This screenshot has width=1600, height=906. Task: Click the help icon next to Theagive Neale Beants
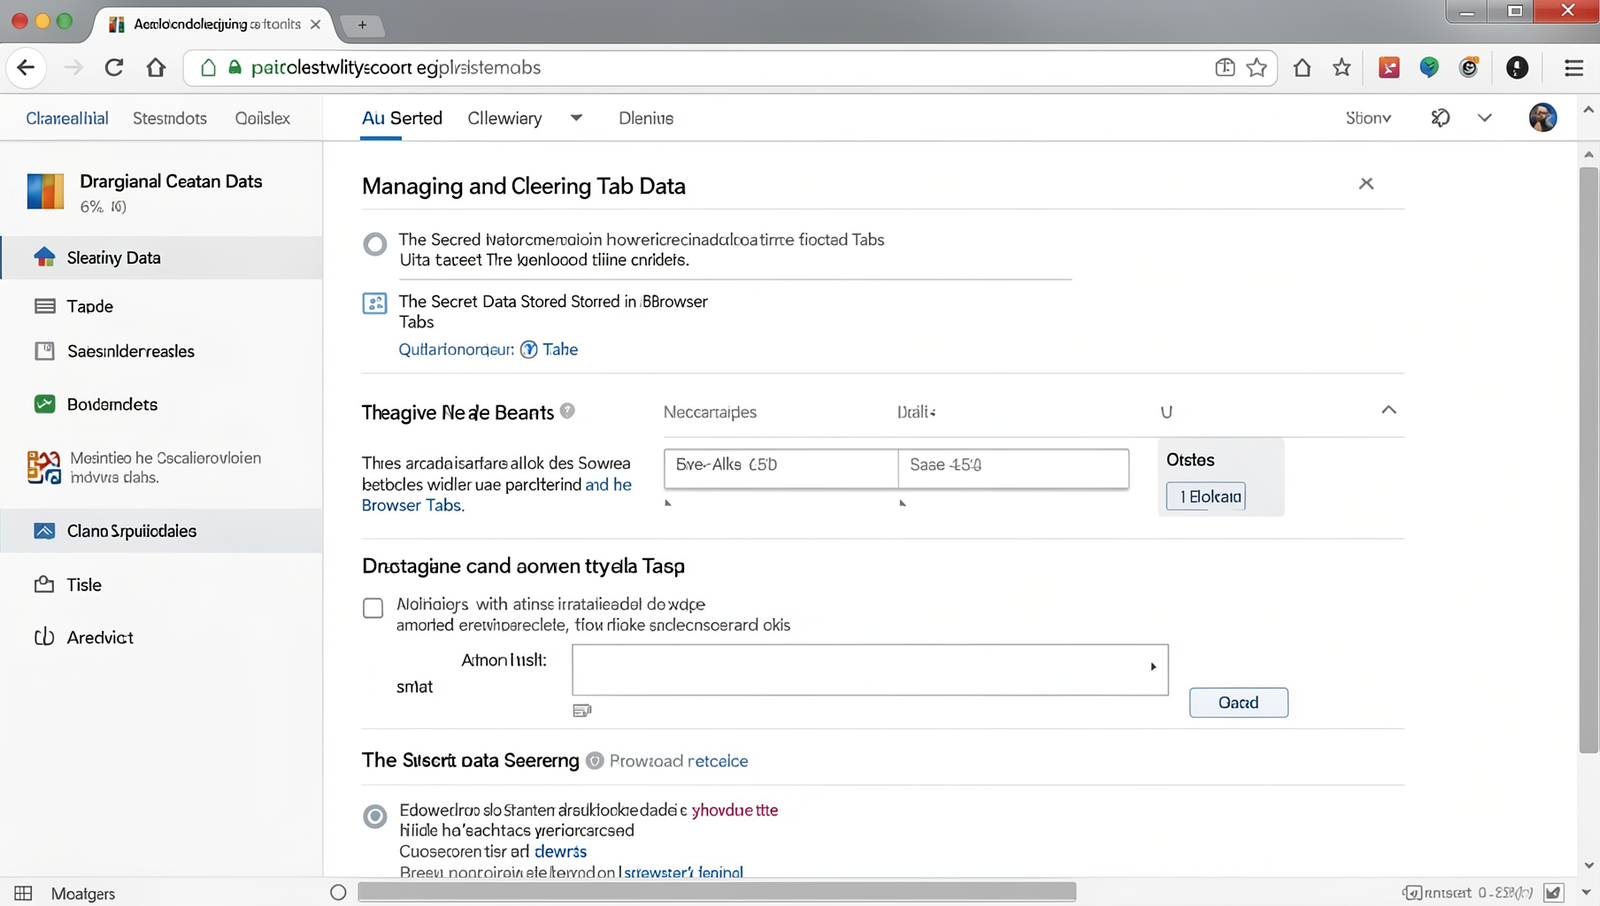[567, 411]
